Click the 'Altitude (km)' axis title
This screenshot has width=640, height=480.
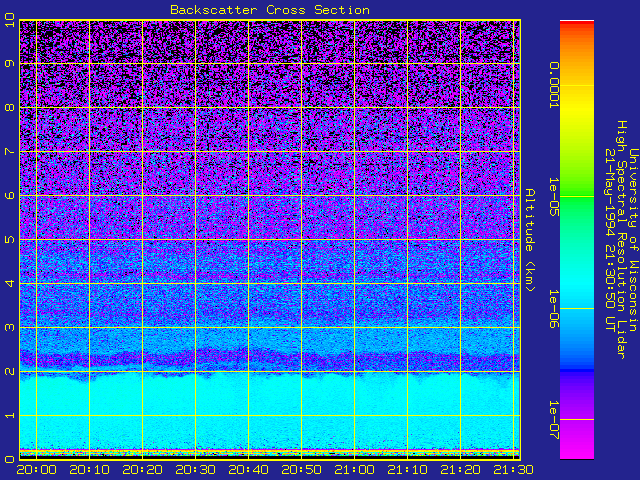coord(529,240)
